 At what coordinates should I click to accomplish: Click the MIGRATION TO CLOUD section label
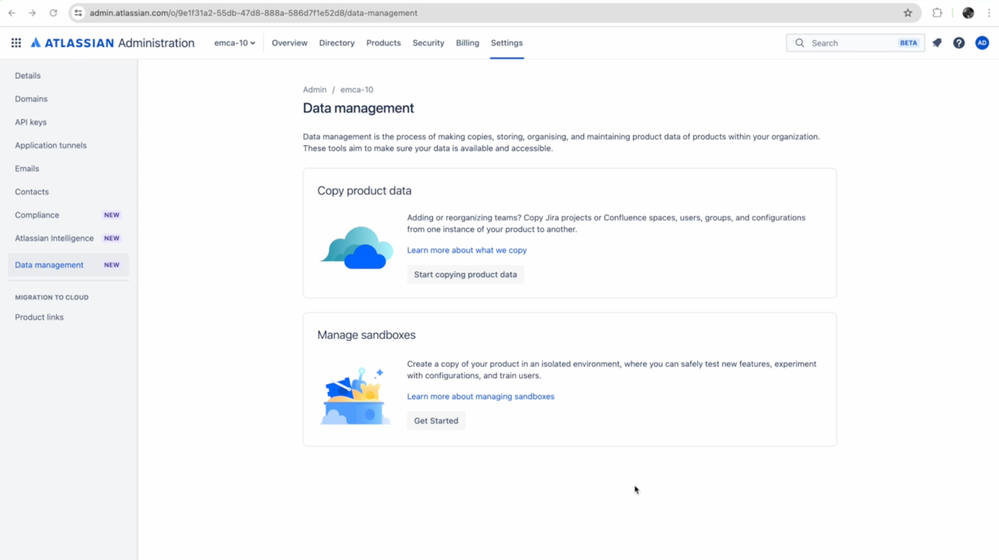pyautogui.click(x=52, y=298)
